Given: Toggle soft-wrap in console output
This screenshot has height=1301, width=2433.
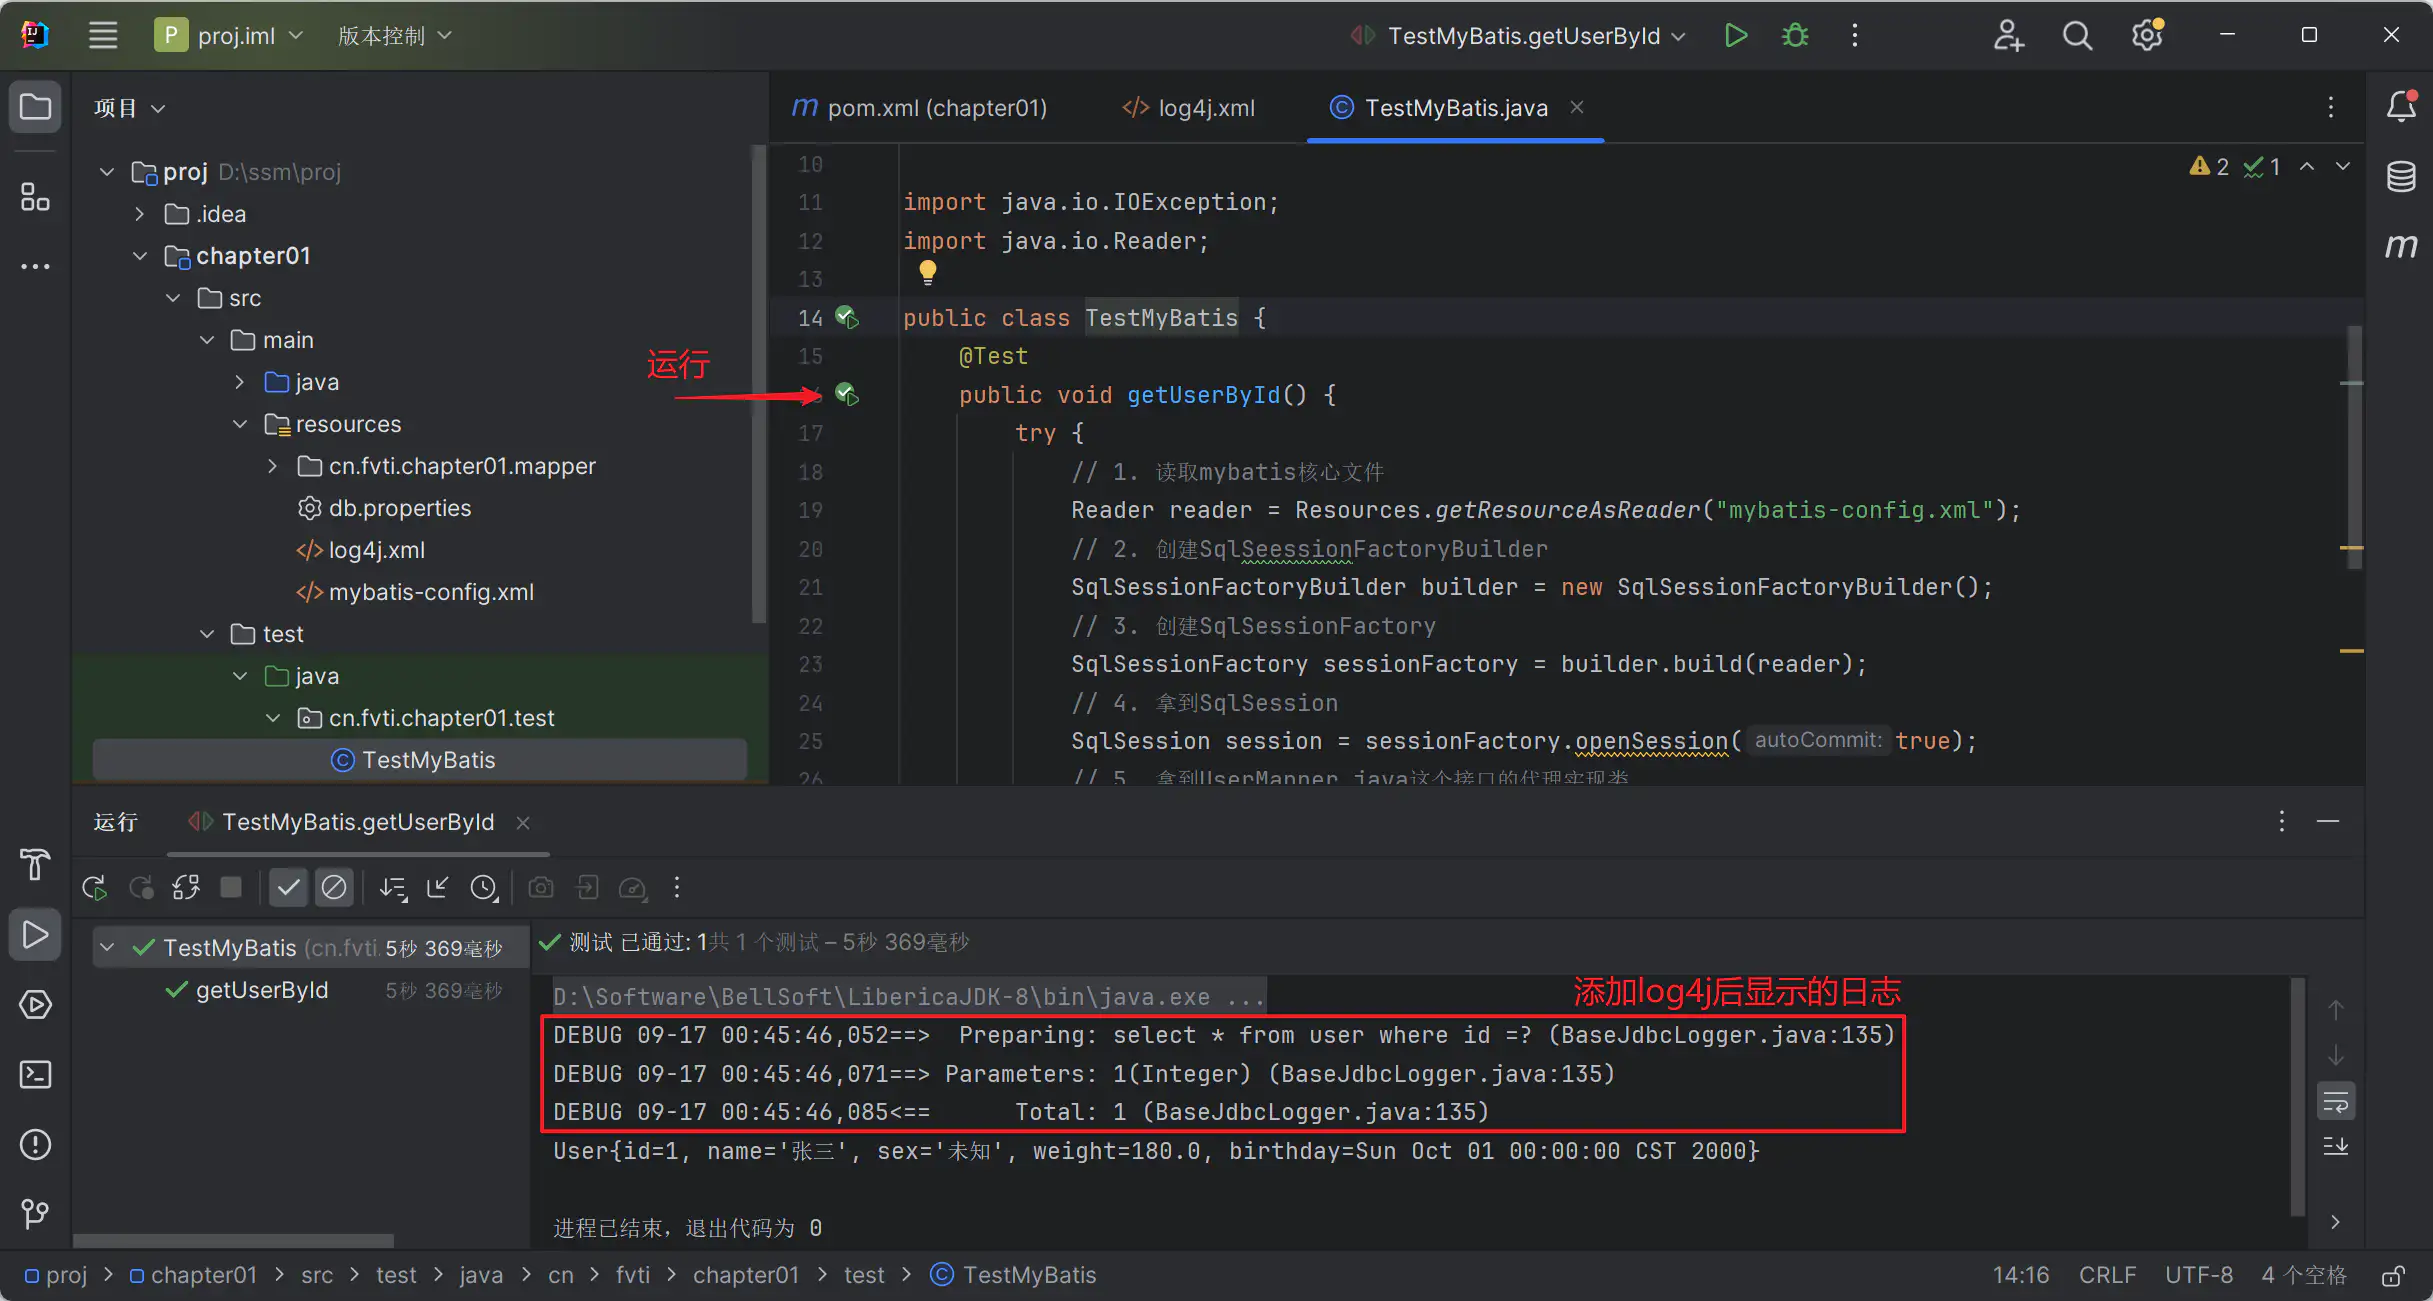Looking at the screenshot, I should (2336, 1102).
